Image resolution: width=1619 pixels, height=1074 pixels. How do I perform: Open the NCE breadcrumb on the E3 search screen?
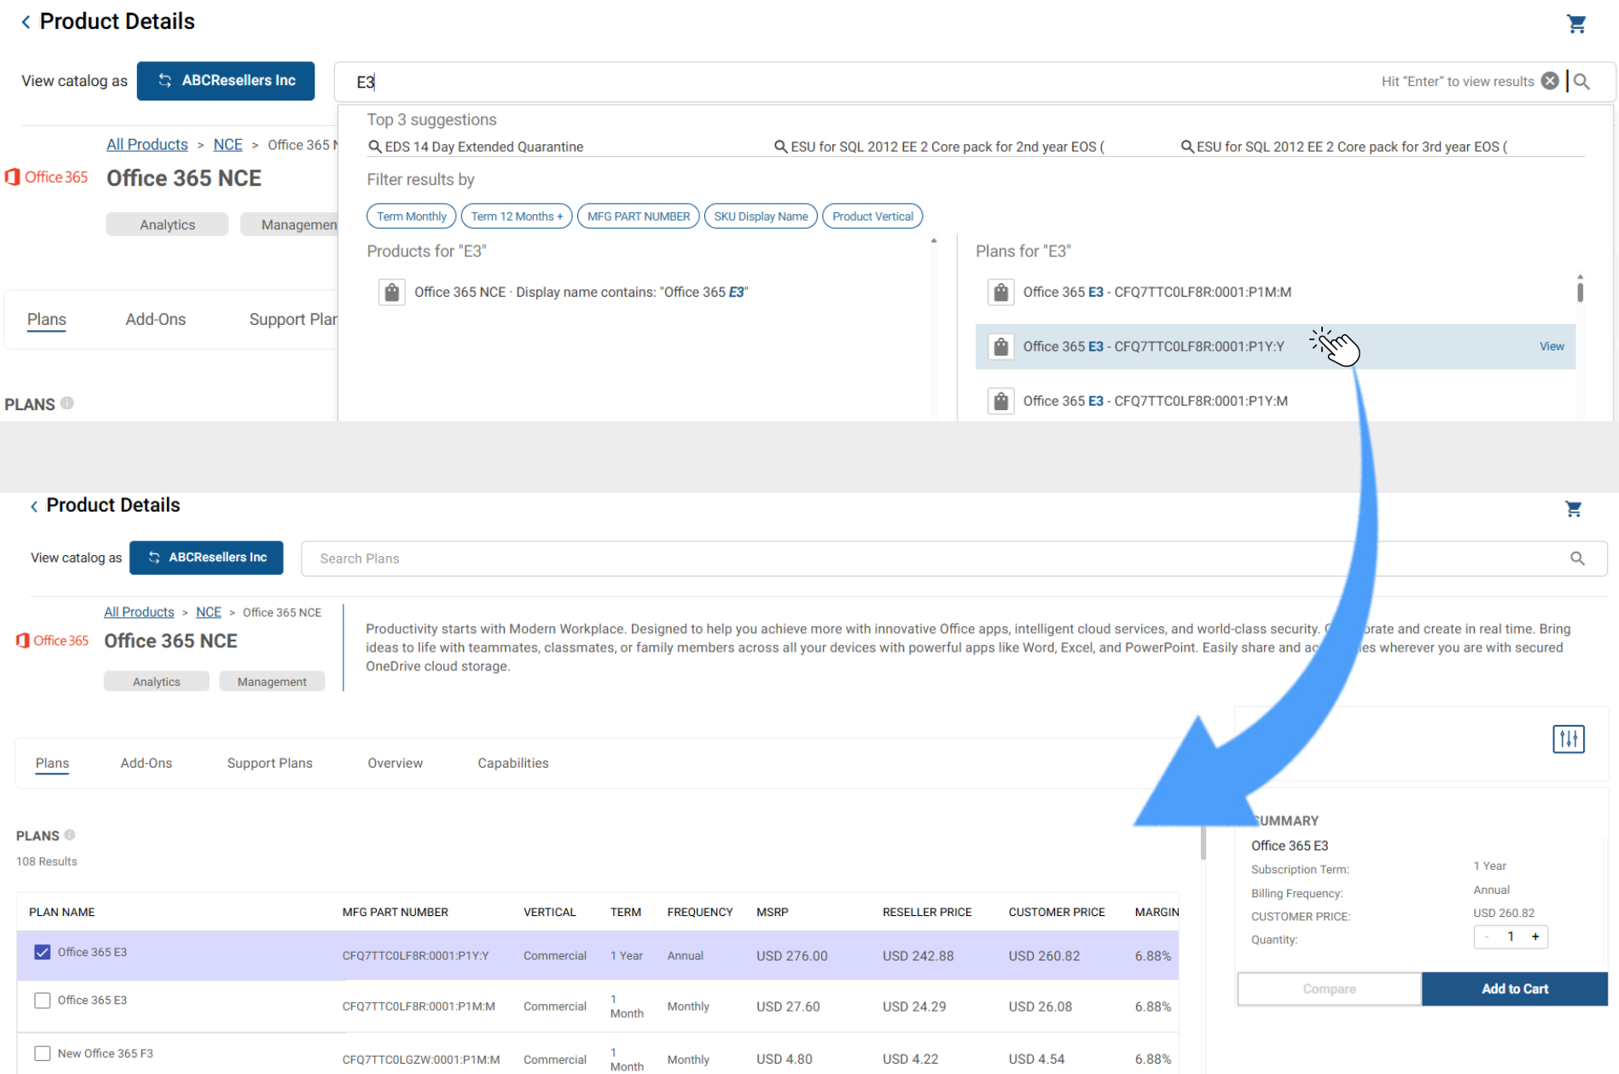pos(228,145)
